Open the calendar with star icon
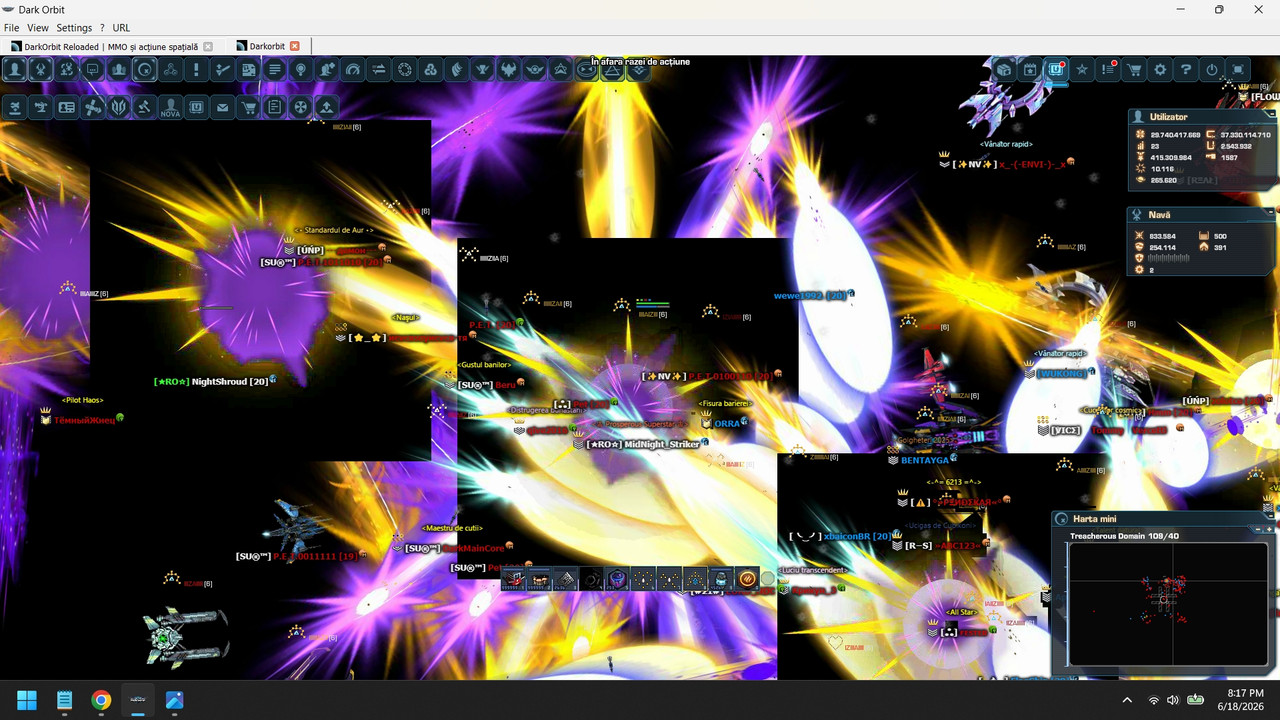Screen dimensions: 1280x720 pos(1030,69)
